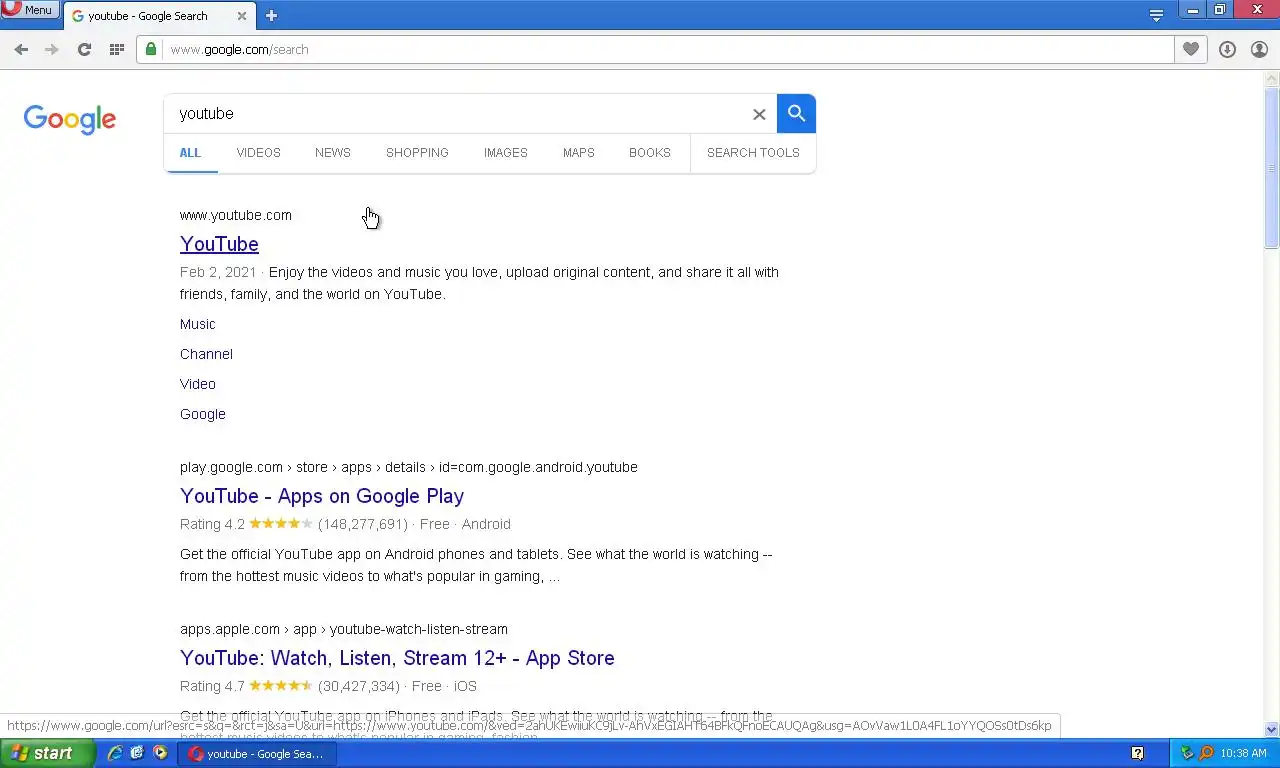Click the Rating 4.2 stars text
The height and width of the screenshot is (768, 1280).
coord(246,524)
